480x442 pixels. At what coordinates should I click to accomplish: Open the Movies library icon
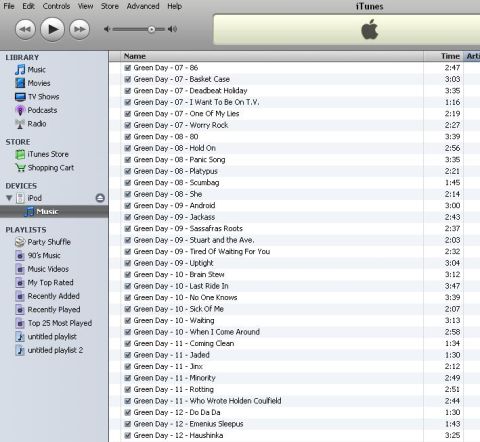click(x=20, y=83)
